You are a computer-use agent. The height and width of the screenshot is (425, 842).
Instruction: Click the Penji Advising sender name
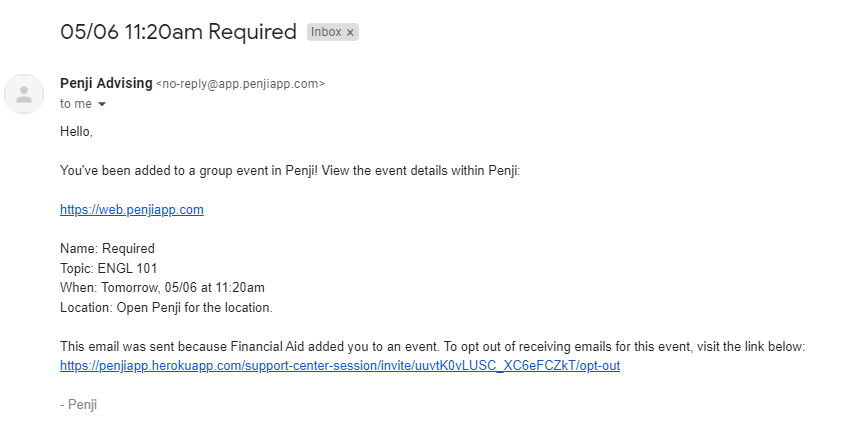point(106,83)
